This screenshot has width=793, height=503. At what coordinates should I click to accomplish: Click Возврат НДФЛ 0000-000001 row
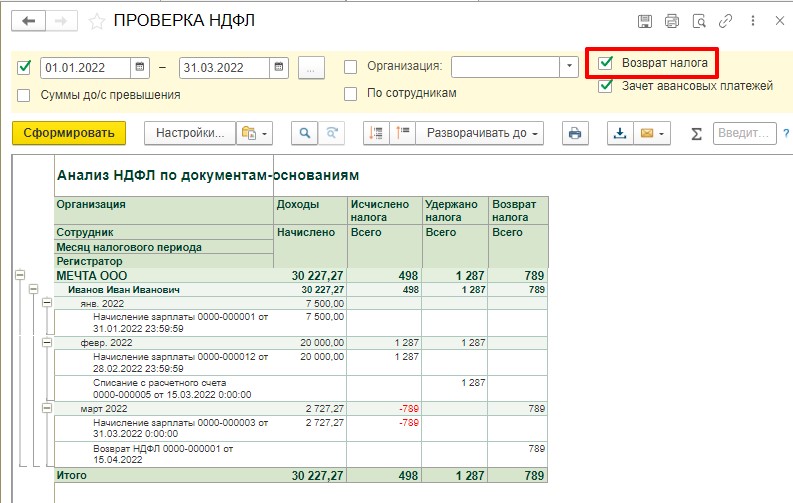click(301, 454)
